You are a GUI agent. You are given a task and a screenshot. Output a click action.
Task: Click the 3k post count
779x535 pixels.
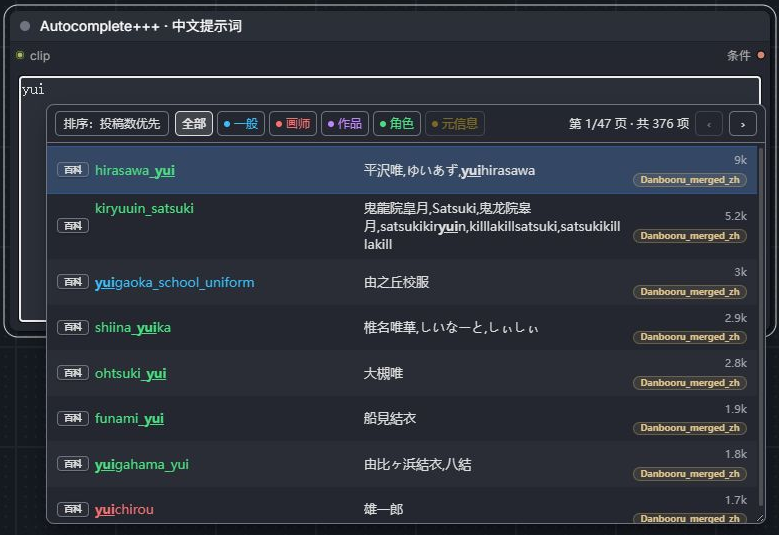[x=740, y=272]
